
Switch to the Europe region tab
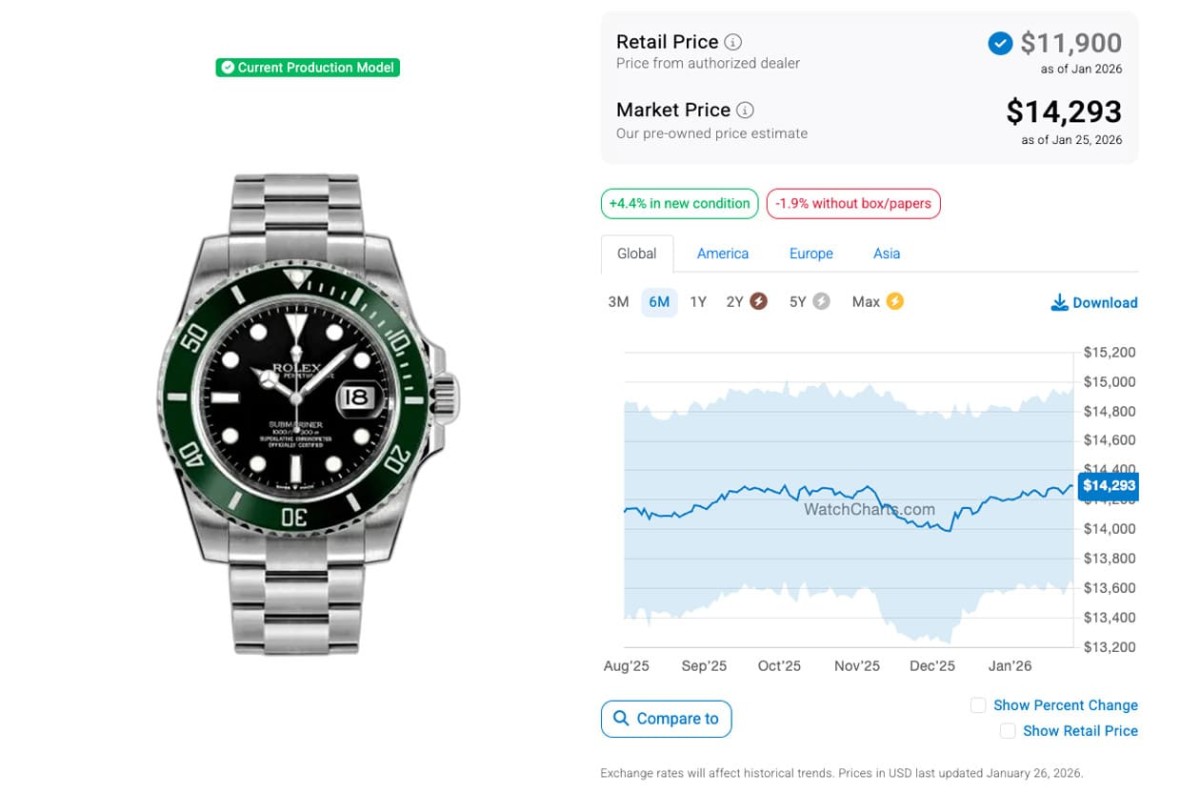pyautogui.click(x=811, y=253)
